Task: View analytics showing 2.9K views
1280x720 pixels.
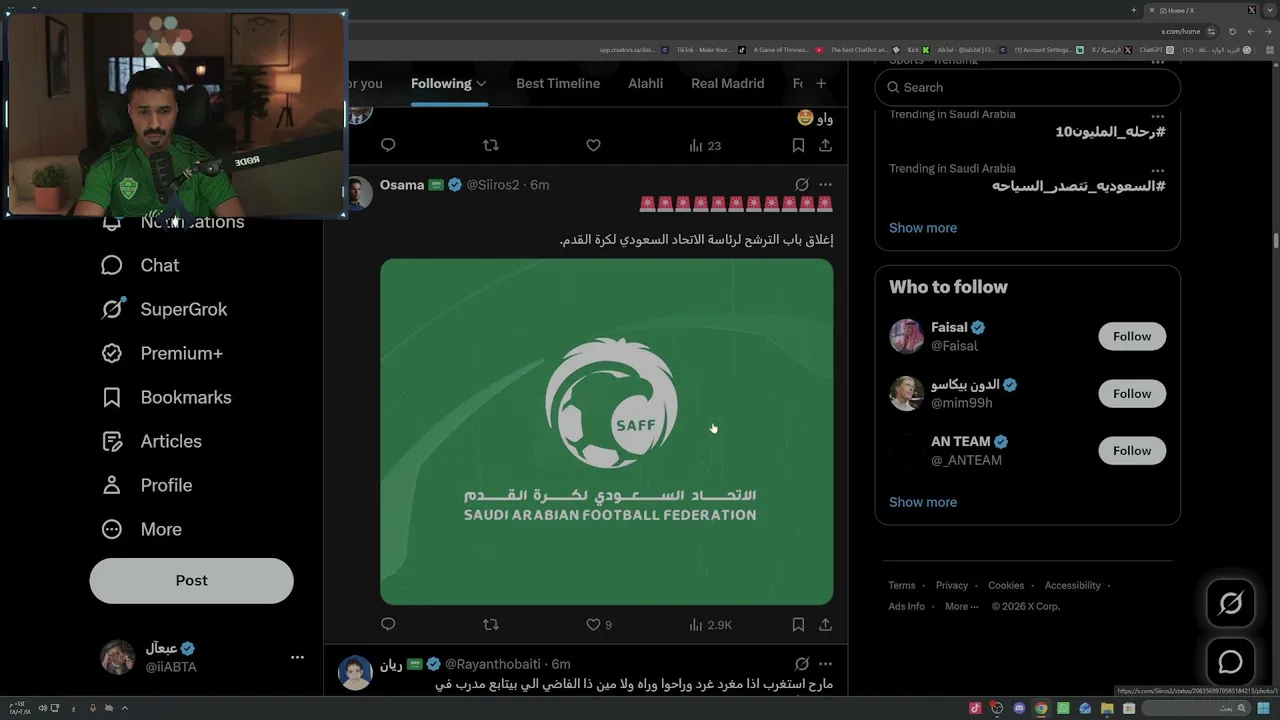Action: 710,624
